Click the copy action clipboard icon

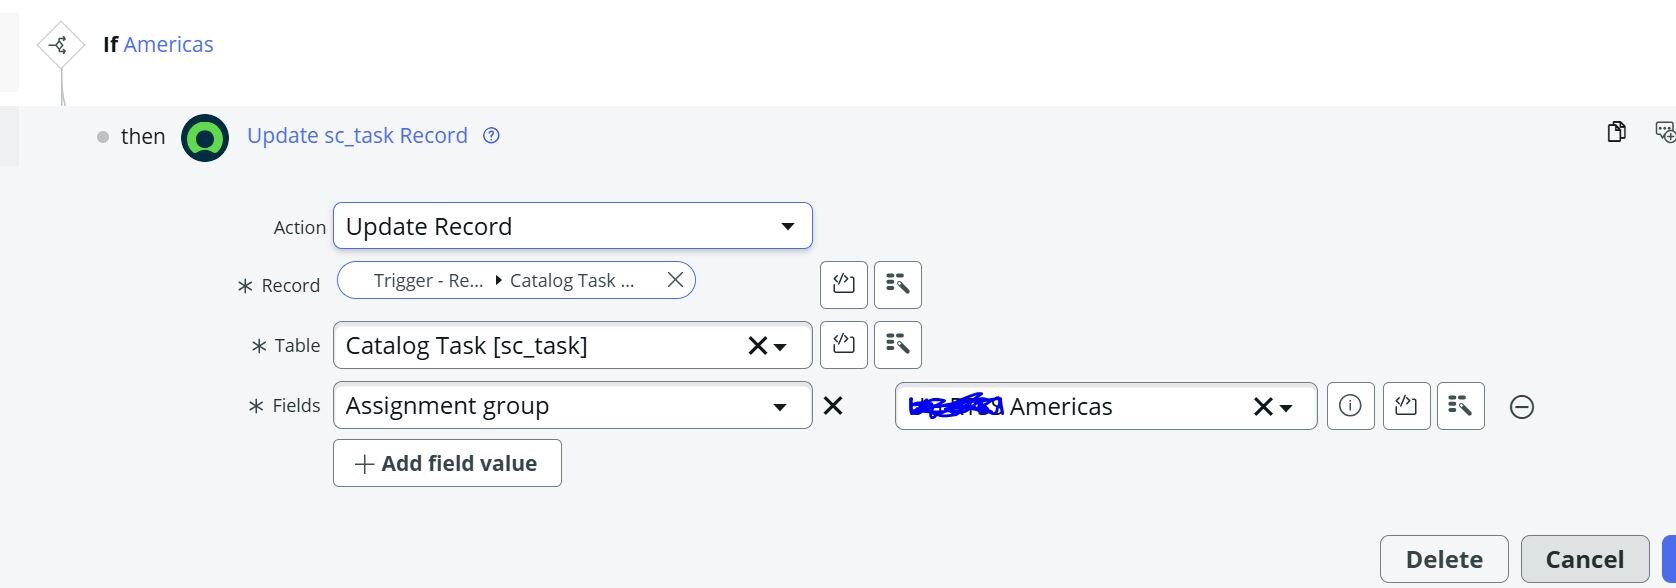pos(1616,132)
